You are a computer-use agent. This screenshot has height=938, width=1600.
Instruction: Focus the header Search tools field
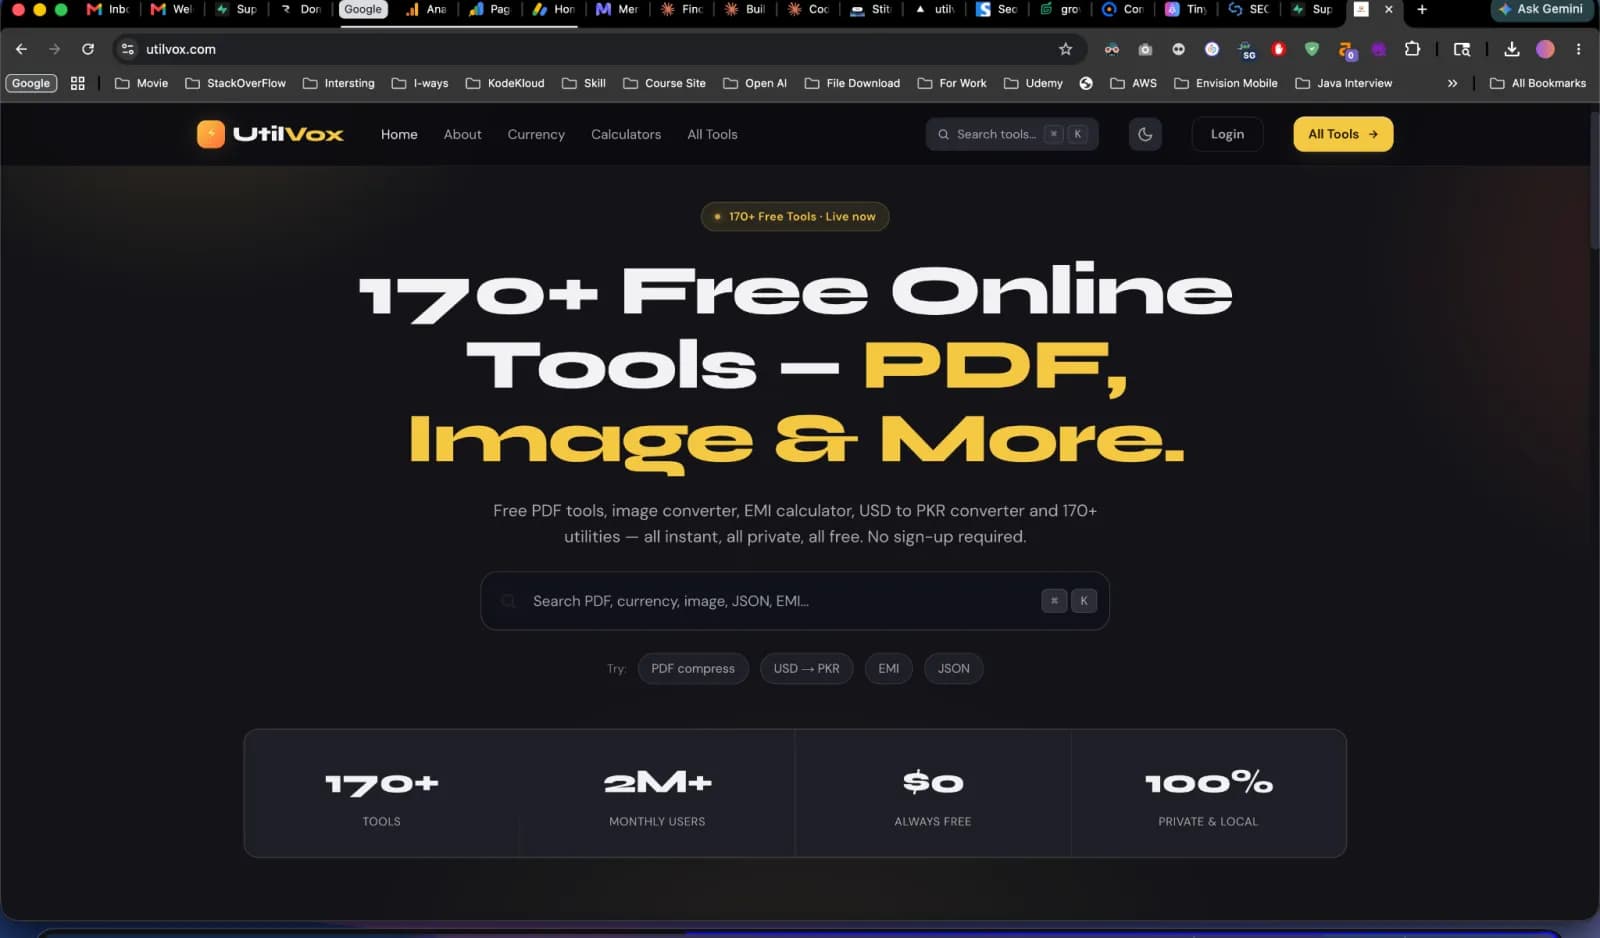click(1012, 134)
